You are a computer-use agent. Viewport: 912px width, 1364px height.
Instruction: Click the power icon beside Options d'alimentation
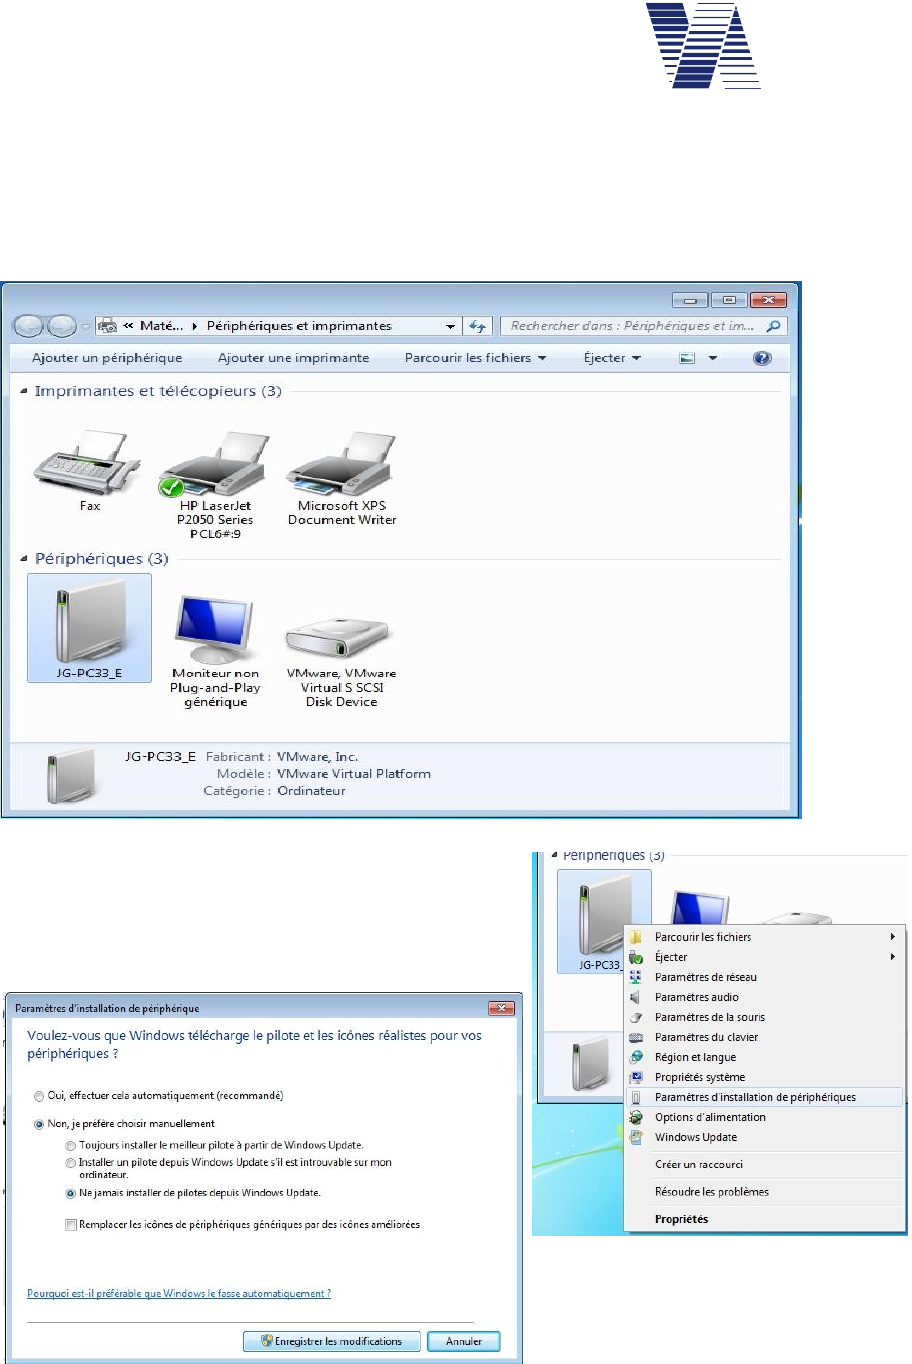click(635, 1117)
